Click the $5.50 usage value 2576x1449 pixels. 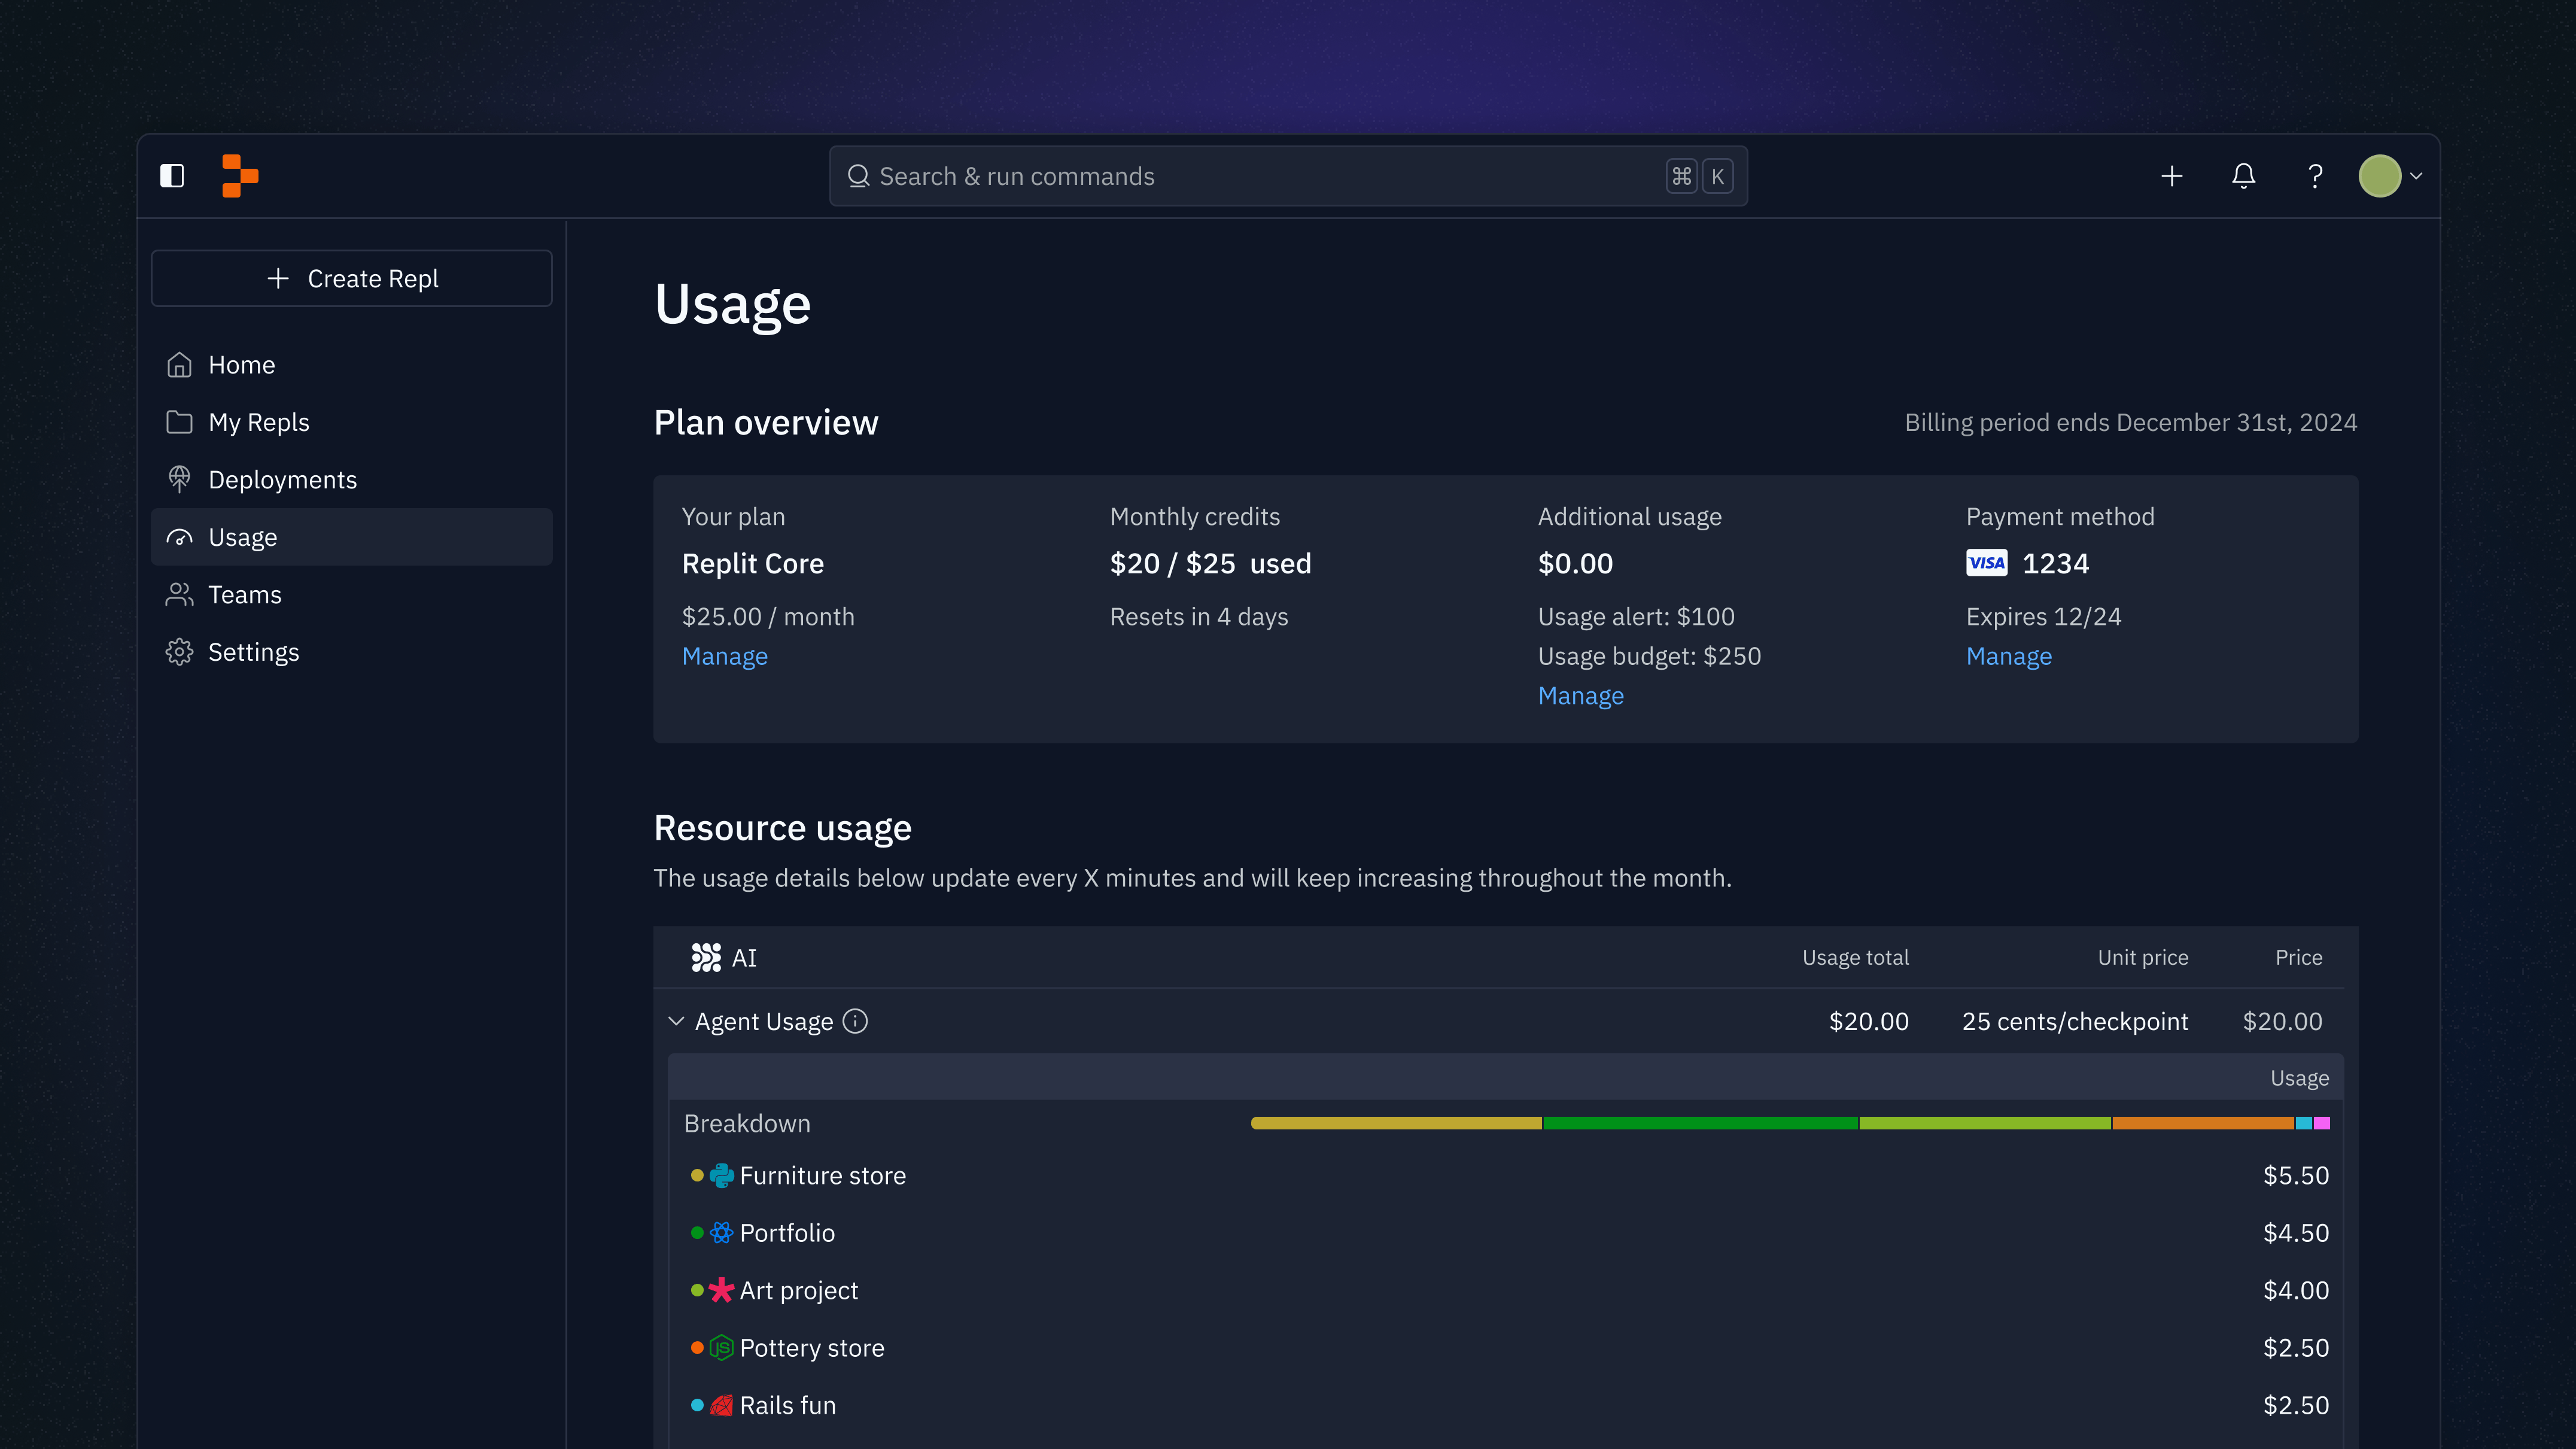click(2296, 1175)
